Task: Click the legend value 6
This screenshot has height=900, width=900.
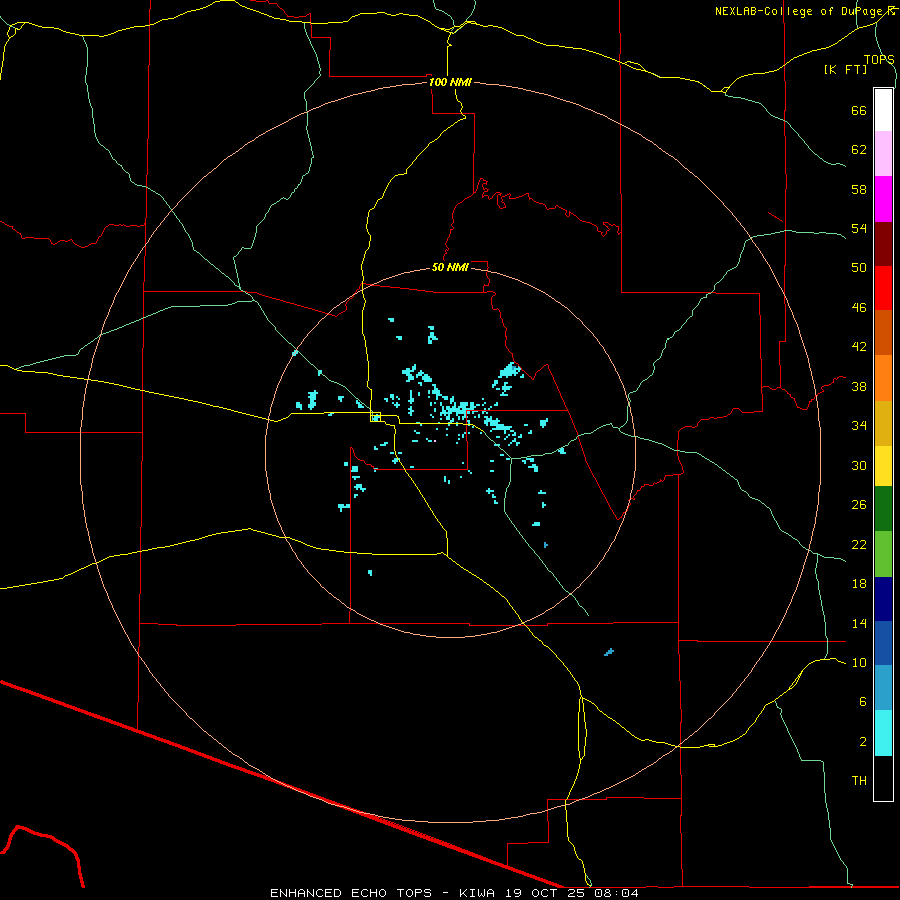Action: 863,701
